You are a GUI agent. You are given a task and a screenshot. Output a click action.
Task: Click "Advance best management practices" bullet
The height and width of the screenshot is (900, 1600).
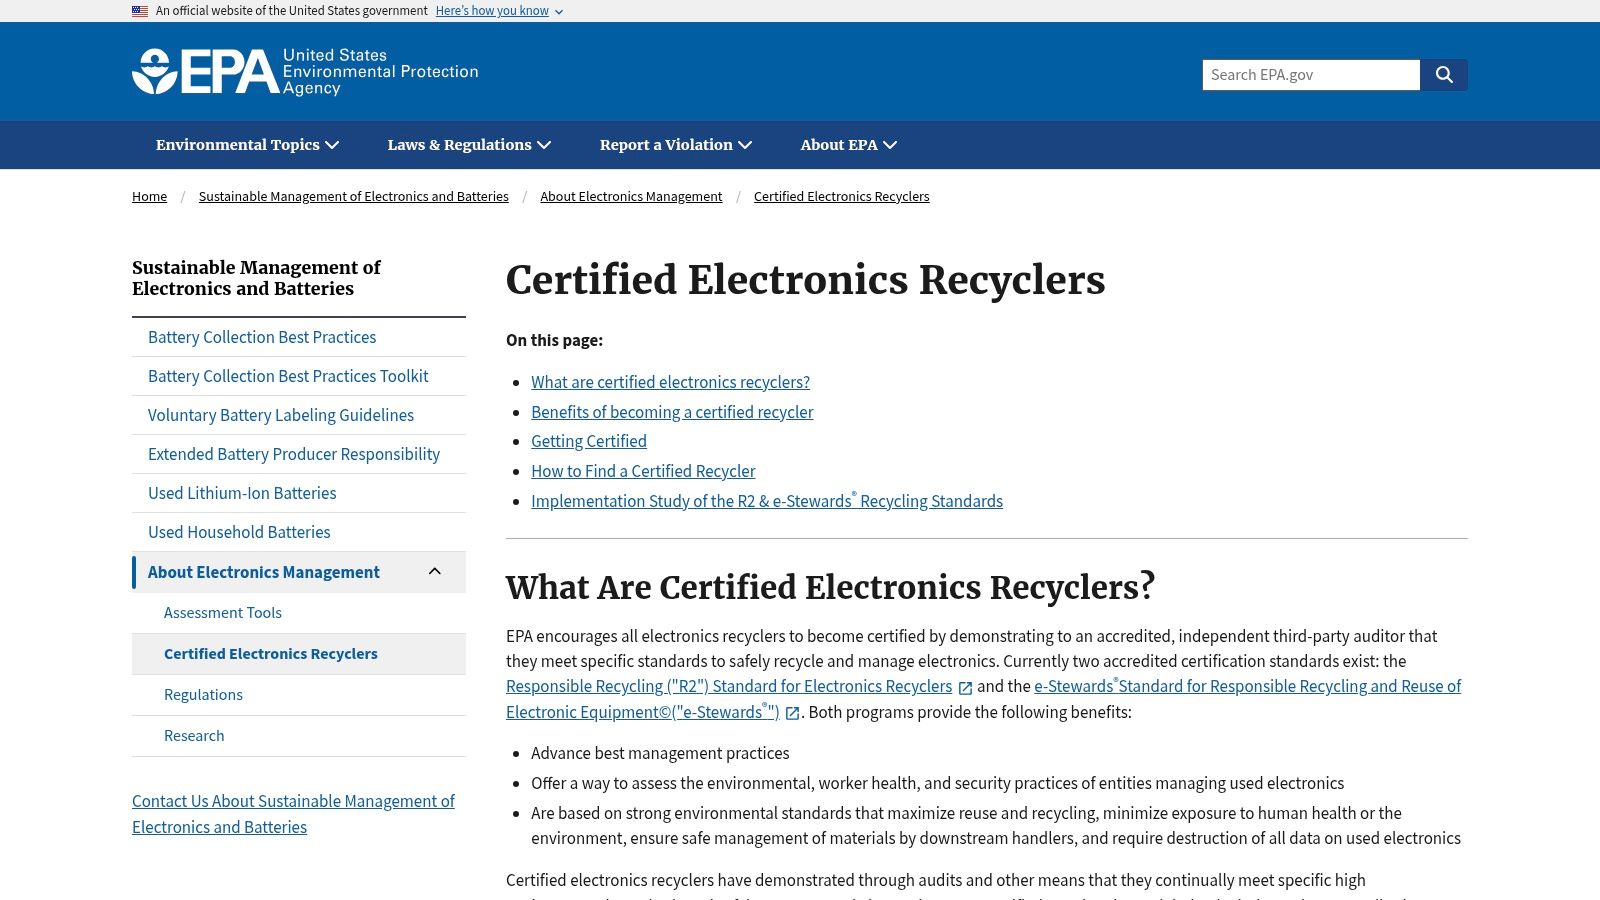click(660, 753)
